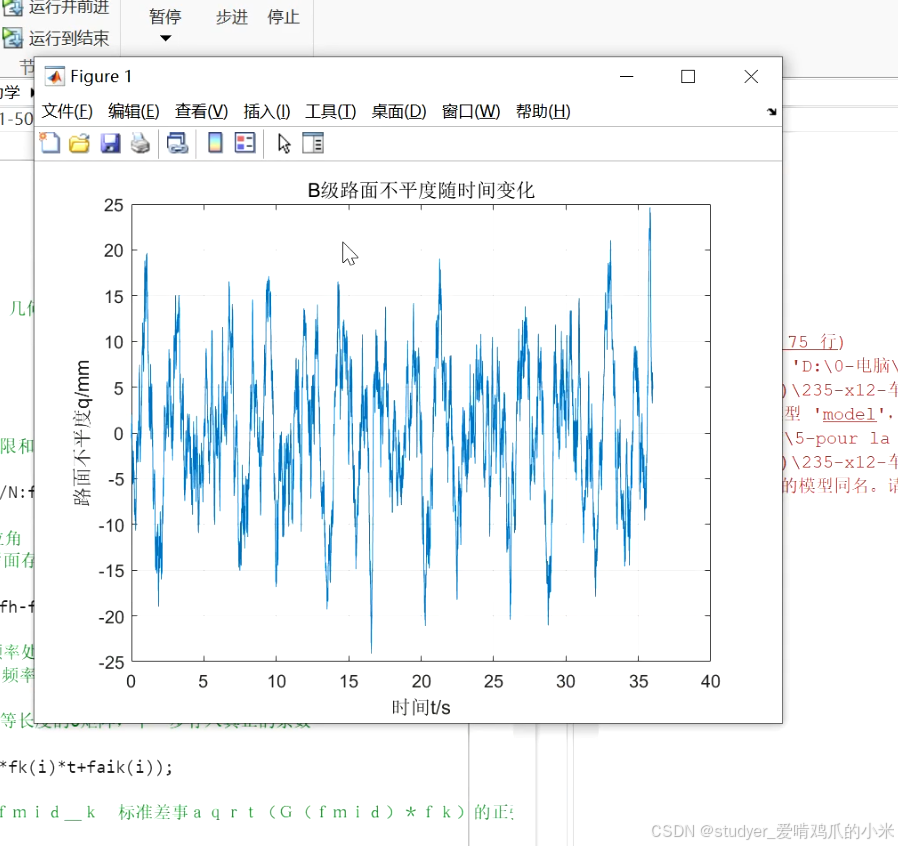Minimize the Figure 1 window
The image size is (898, 846).
[627, 76]
